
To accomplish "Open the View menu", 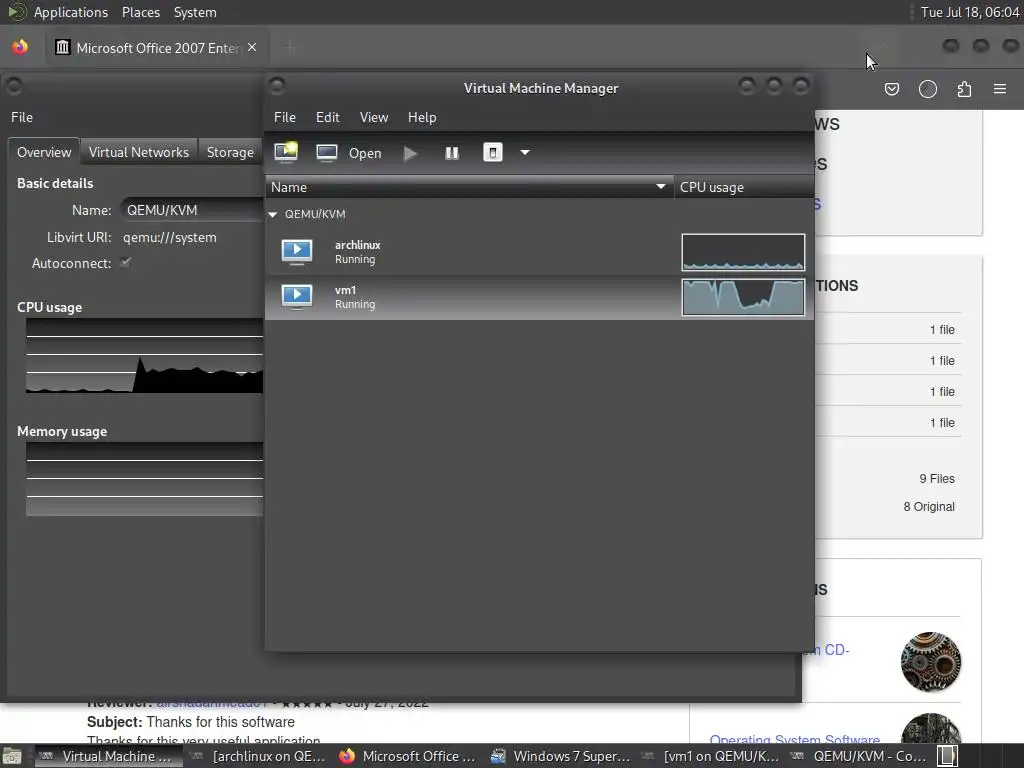I will [374, 118].
